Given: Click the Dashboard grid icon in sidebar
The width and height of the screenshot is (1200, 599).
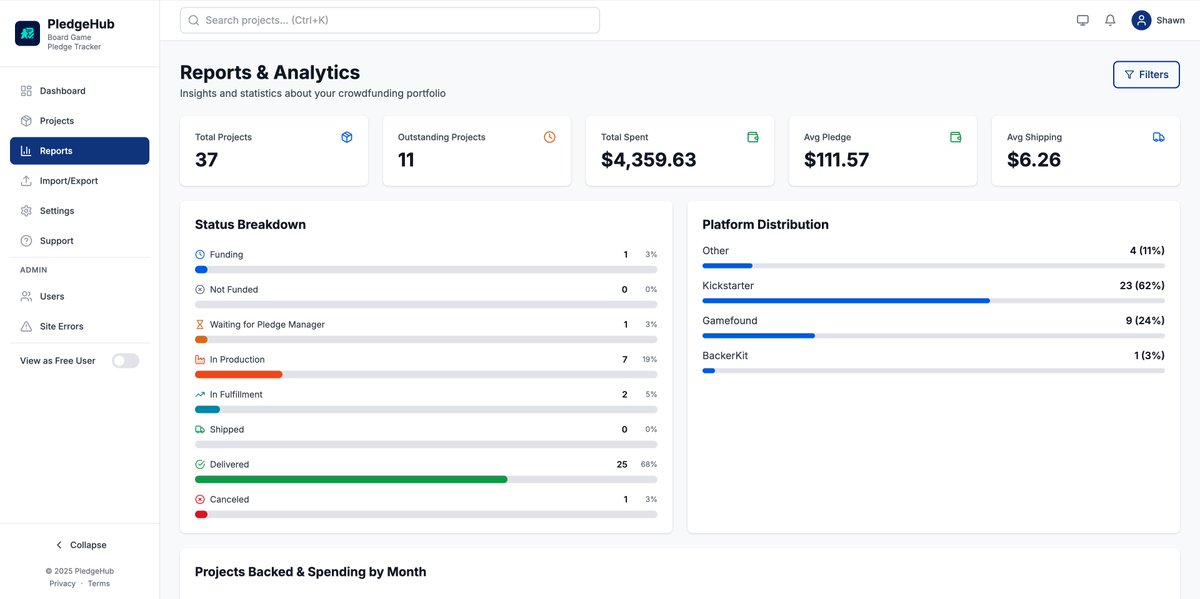Looking at the screenshot, I should tap(26, 91).
